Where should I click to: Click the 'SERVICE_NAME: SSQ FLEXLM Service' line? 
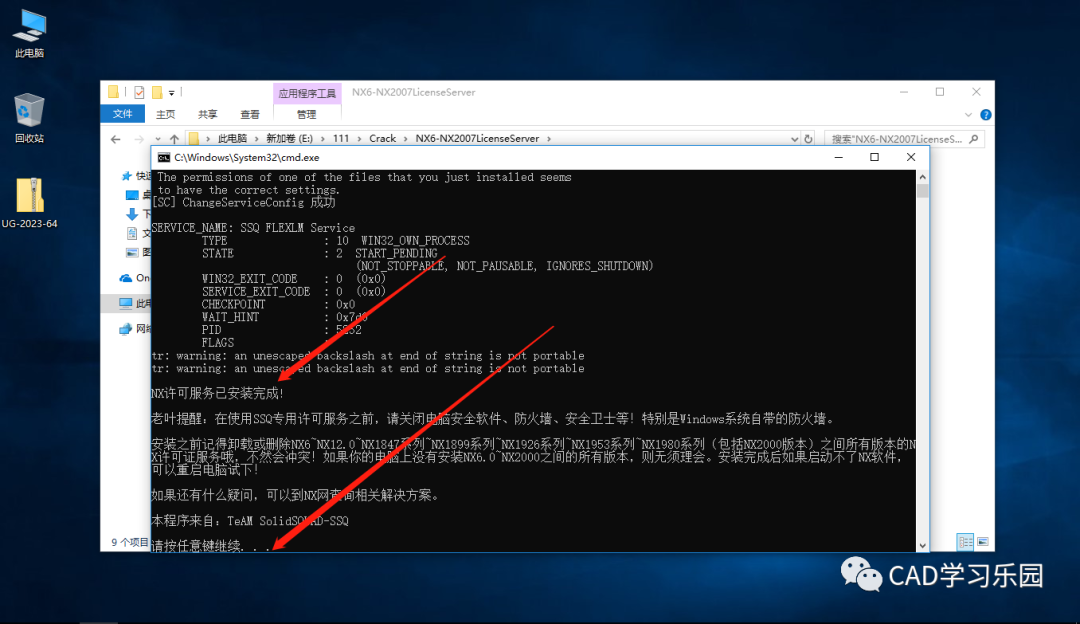coord(253,228)
